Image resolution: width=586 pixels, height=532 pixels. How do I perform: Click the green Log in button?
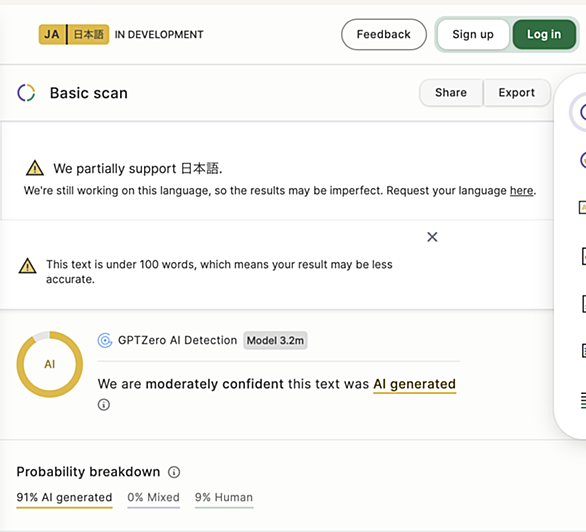click(544, 34)
